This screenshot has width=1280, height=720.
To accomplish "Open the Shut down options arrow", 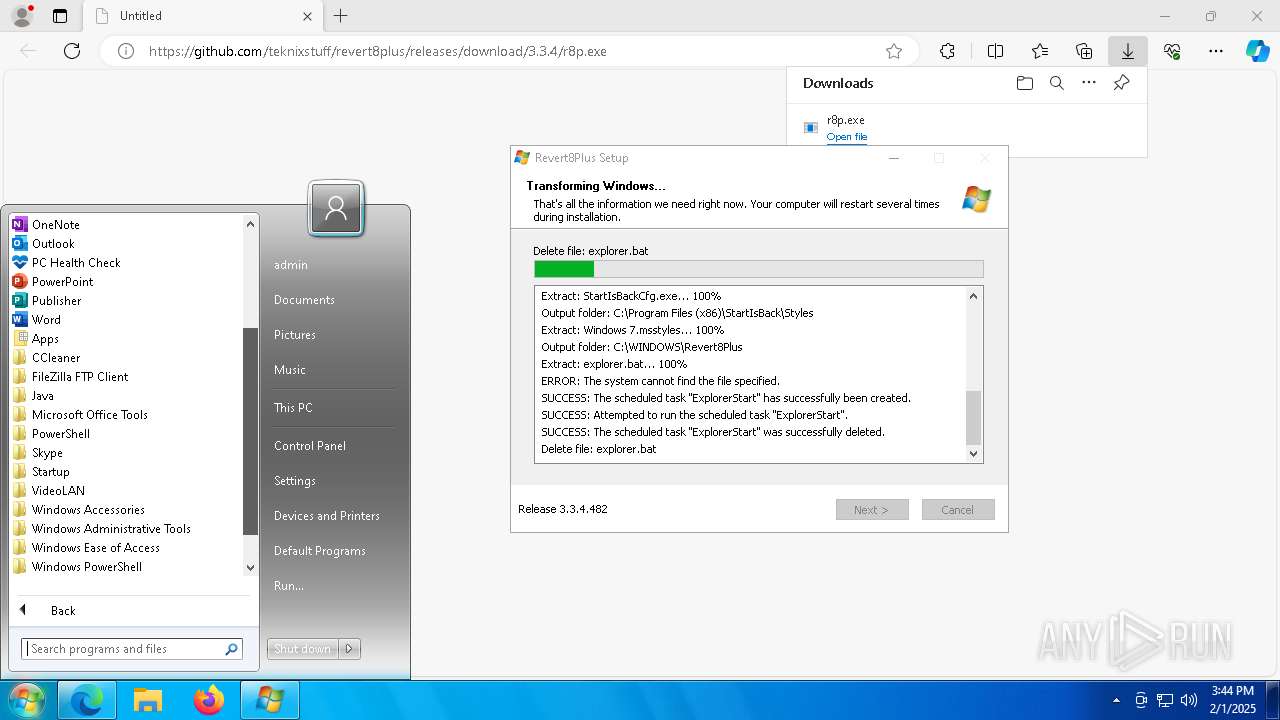I will 349,649.
